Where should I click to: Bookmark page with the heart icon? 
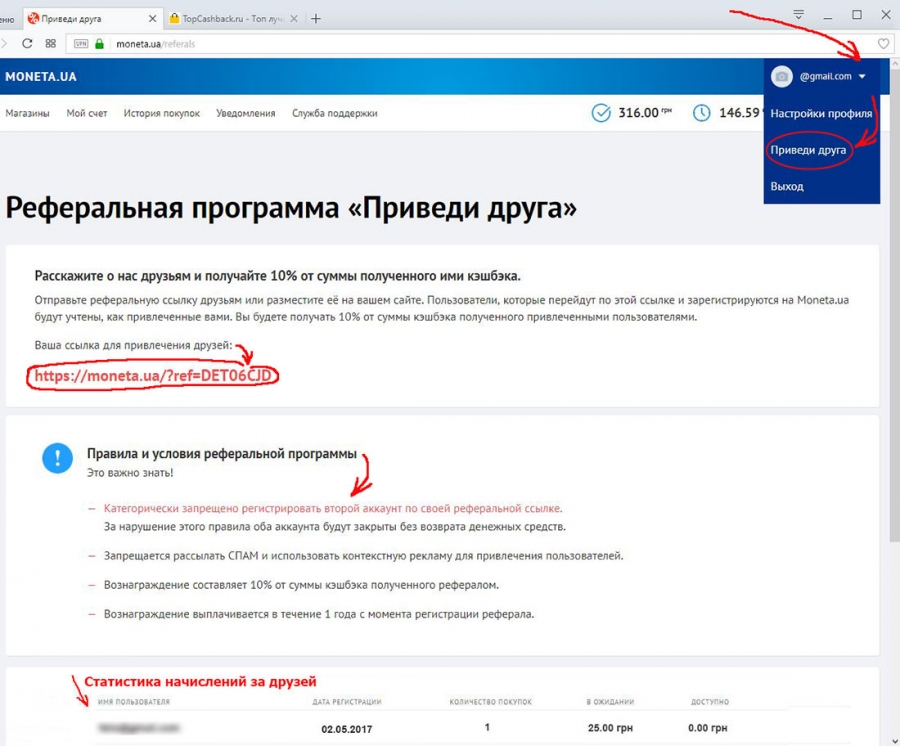pos(883,44)
